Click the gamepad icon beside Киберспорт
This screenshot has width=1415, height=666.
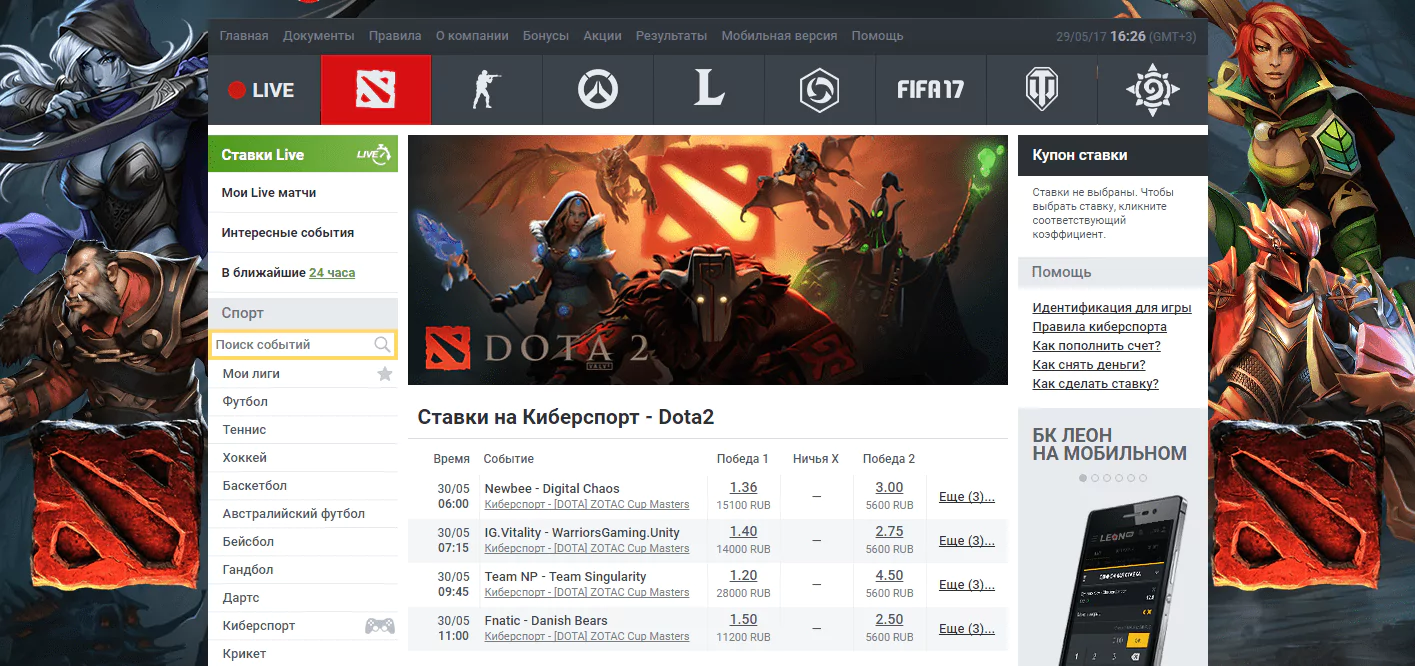(379, 626)
